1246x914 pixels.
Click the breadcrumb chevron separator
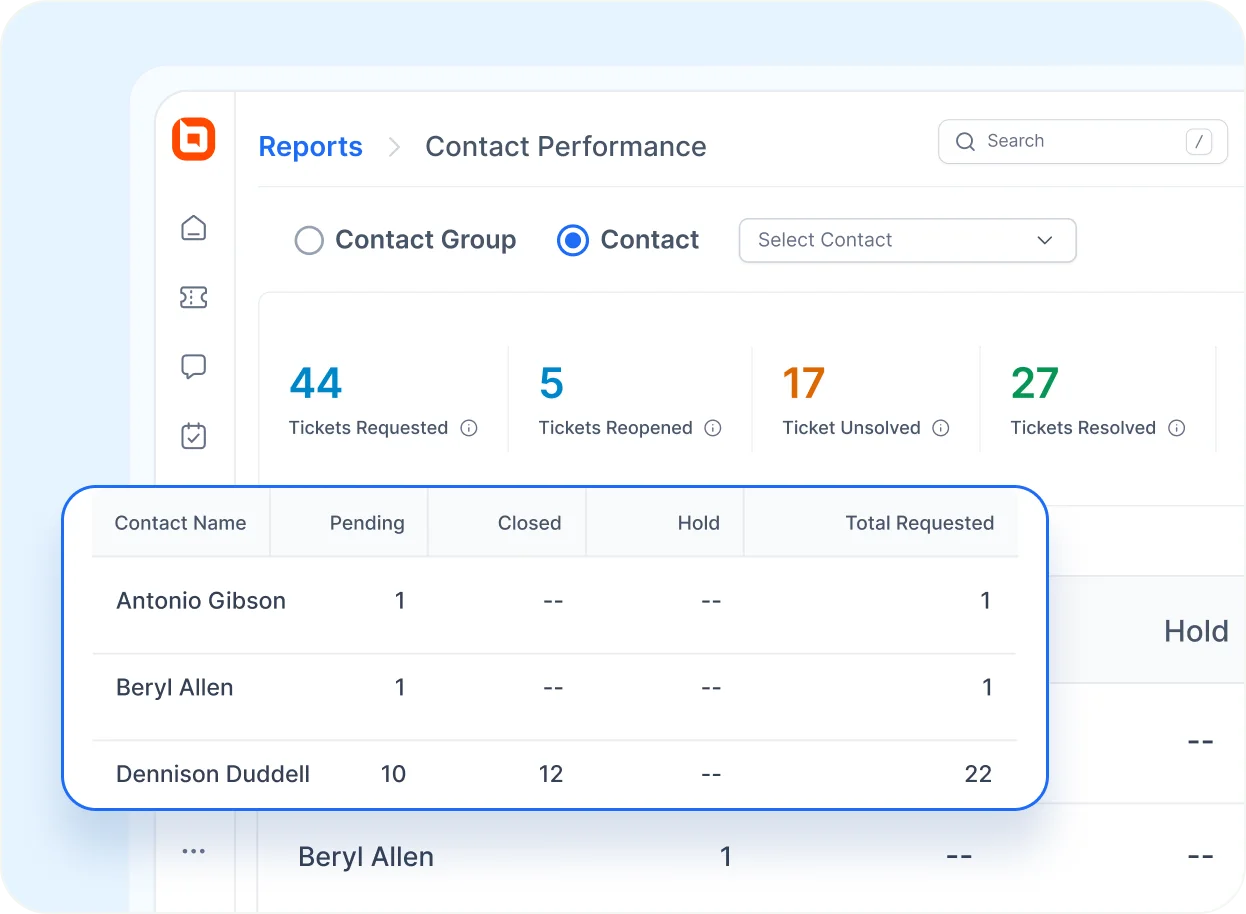[x=394, y=147]
